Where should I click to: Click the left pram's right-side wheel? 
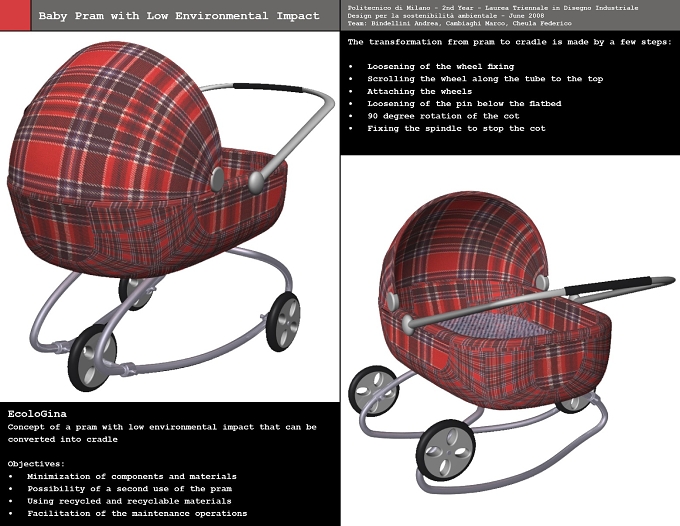[x=283, y=321]
